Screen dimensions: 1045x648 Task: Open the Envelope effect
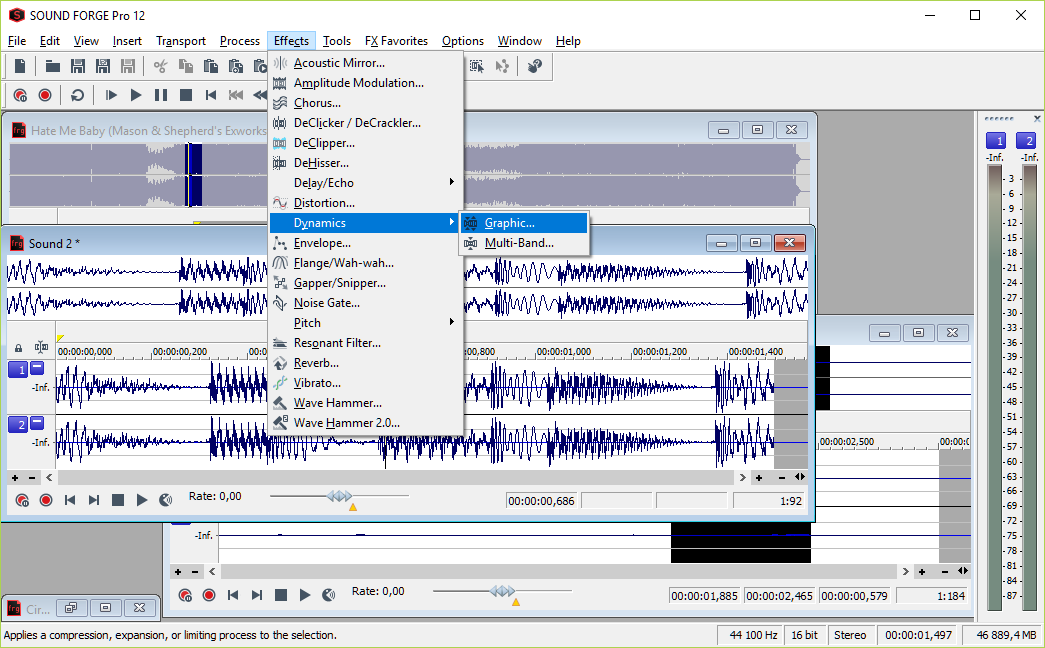(x=366, y=243)
